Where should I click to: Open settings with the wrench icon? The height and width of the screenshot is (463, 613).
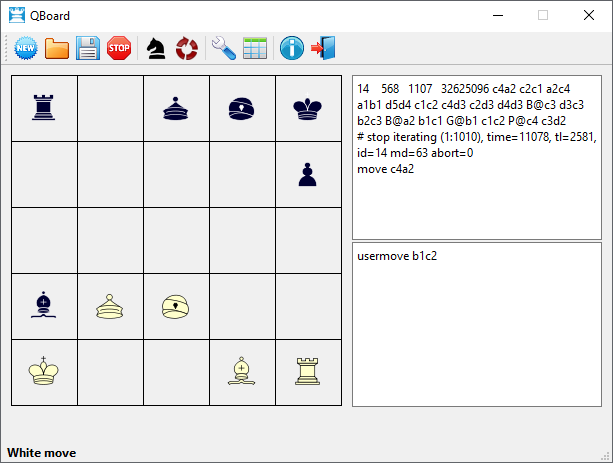(224, 48)
